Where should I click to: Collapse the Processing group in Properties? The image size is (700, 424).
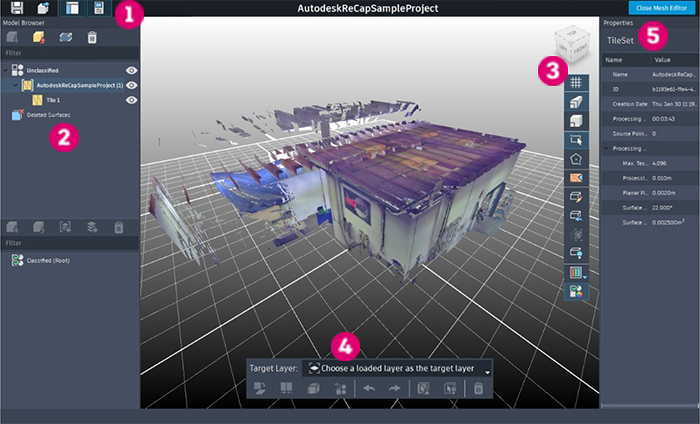pos(606,148)
